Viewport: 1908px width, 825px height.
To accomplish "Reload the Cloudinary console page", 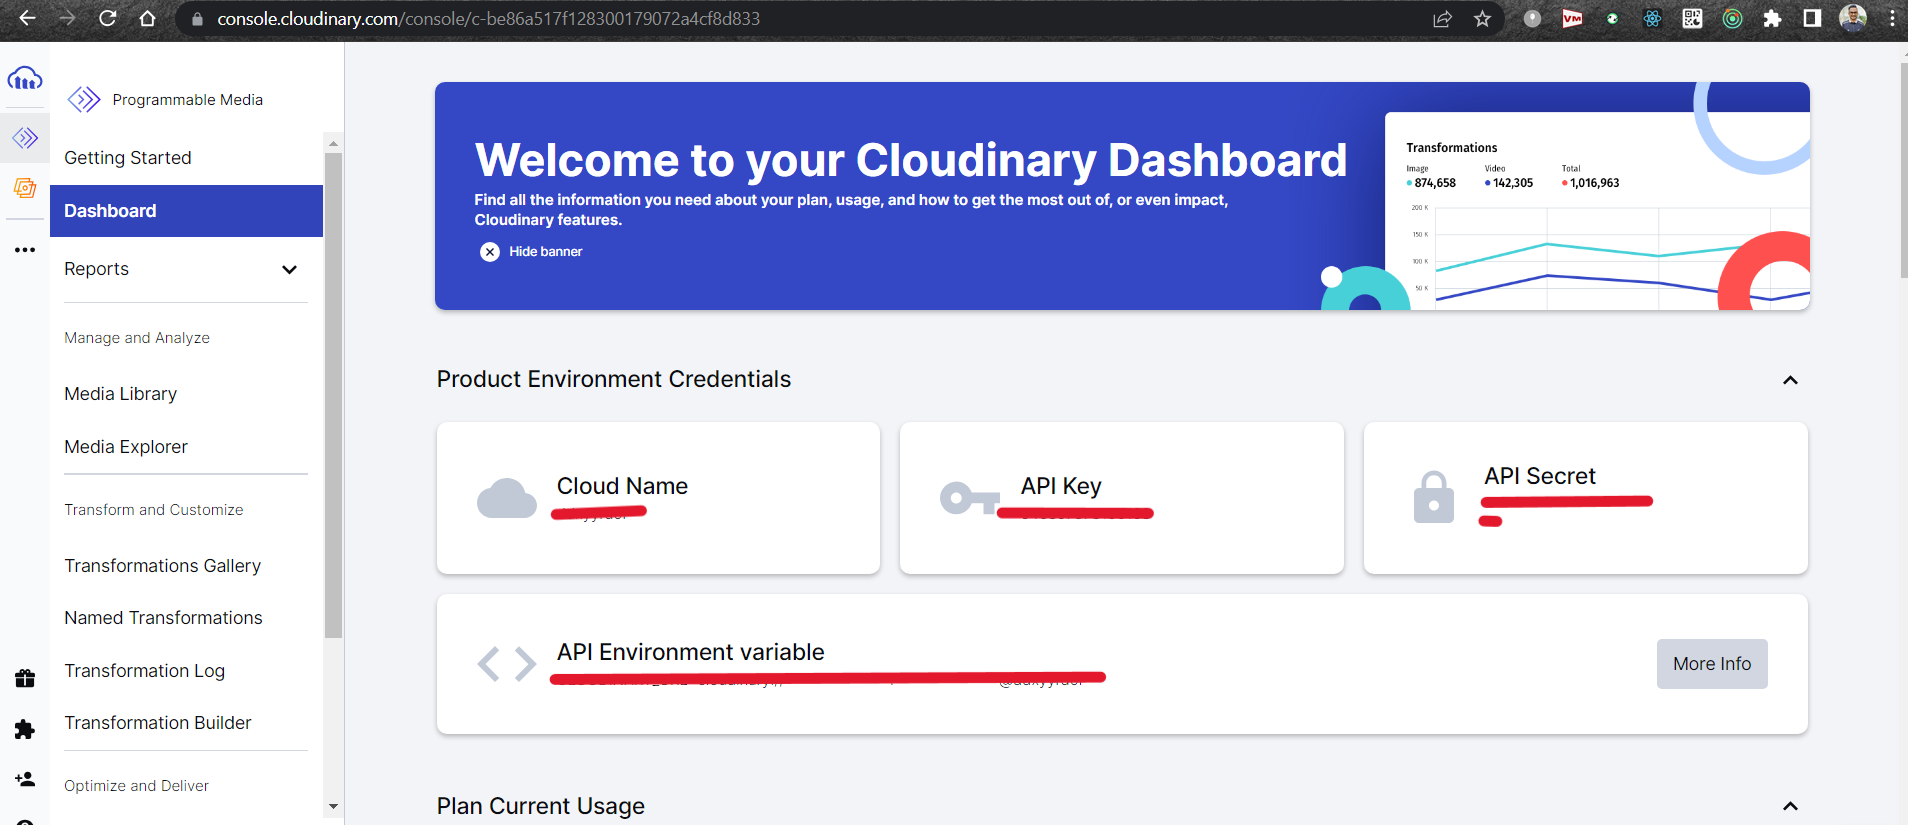I will [107, 18].
